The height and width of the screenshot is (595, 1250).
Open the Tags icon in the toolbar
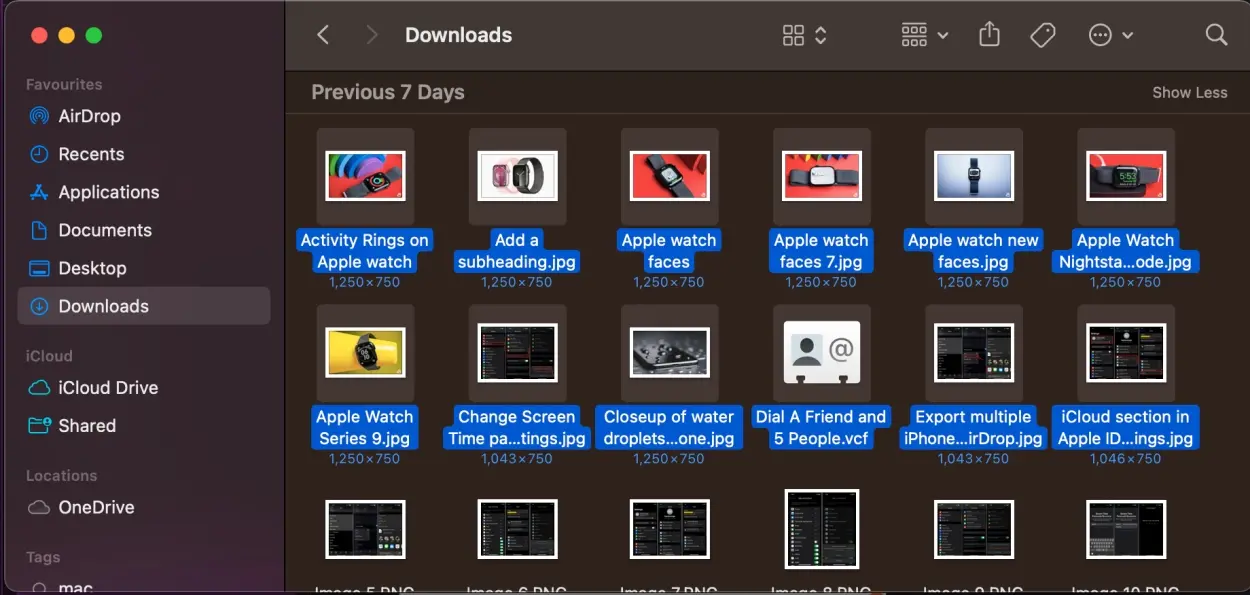click(1042, 34)
